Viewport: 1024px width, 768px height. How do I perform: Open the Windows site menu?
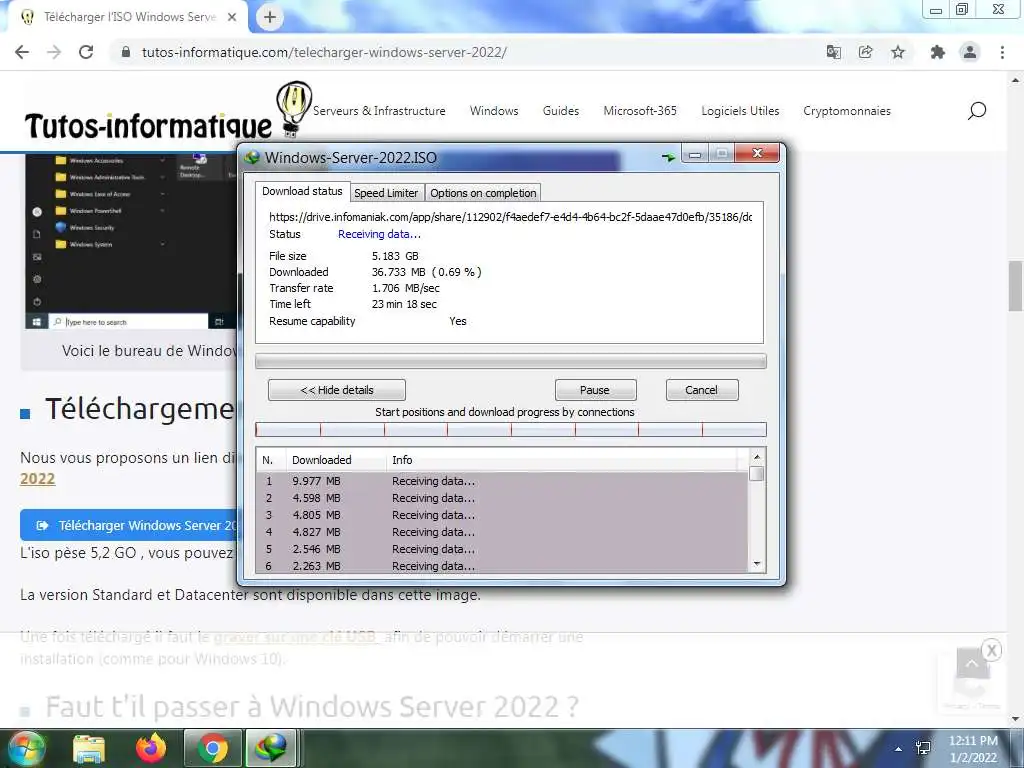[x=494, y=111]
